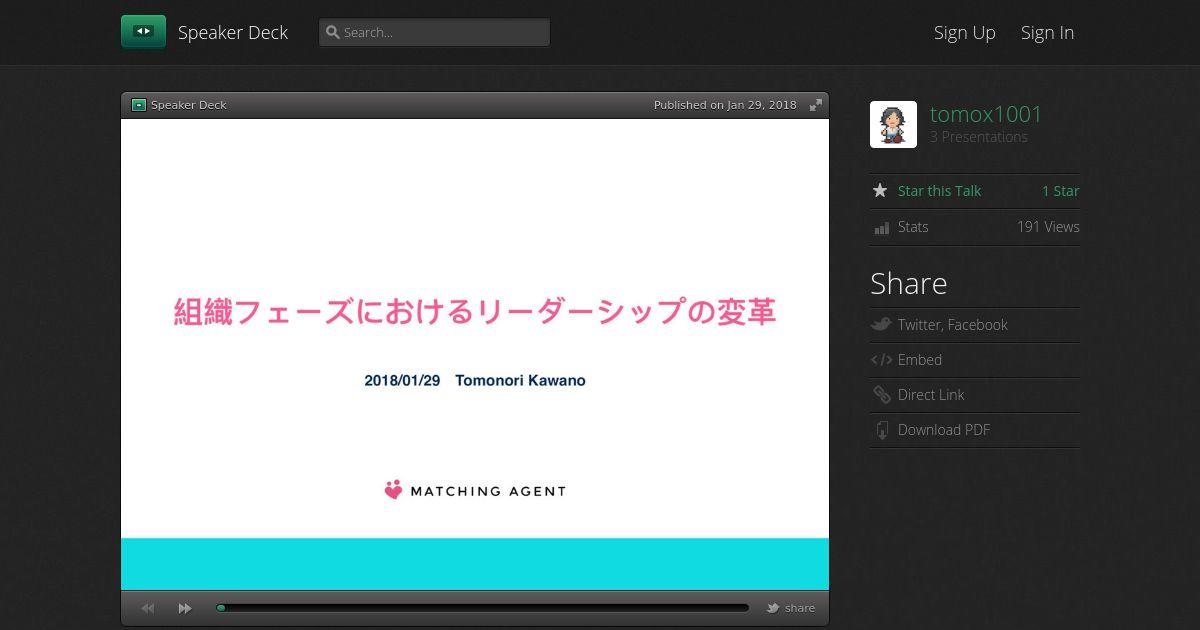Click the small Speaker Deck player logo
Screen dimensions: 1200x630
[139, 105]
